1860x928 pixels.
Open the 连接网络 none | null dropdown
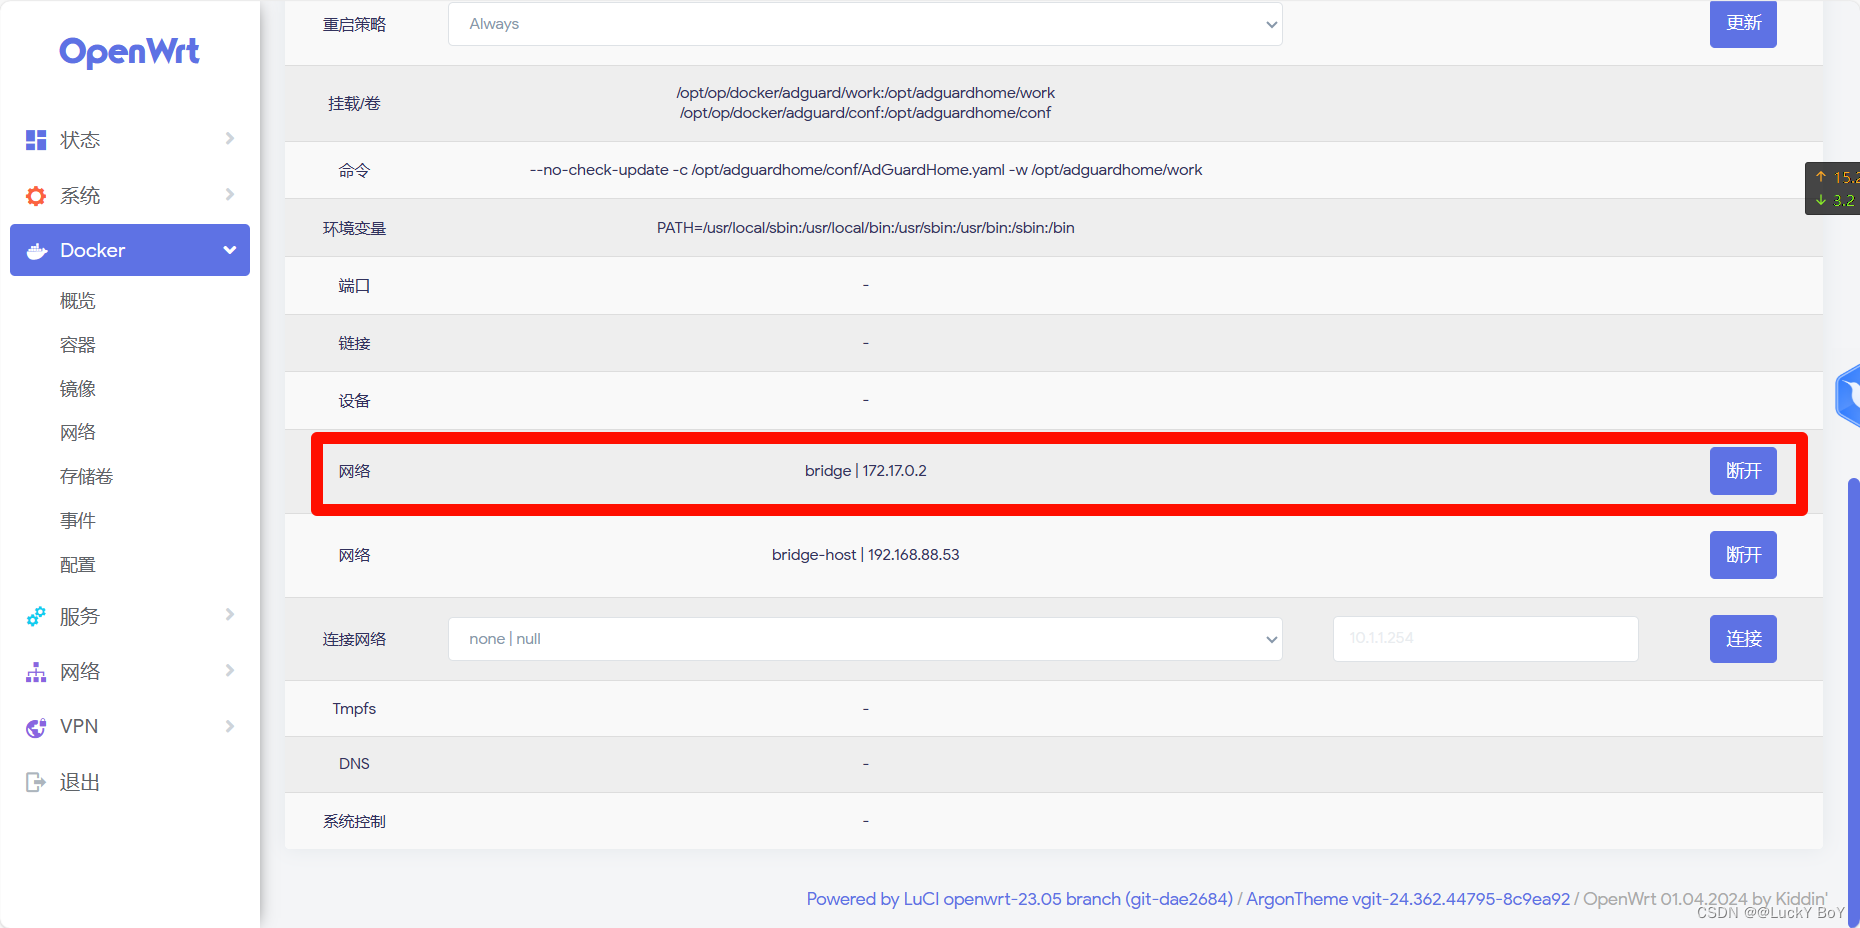click(865, 639)
